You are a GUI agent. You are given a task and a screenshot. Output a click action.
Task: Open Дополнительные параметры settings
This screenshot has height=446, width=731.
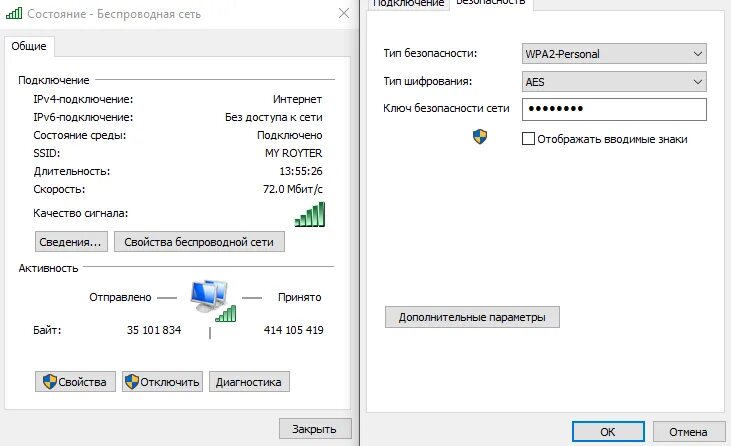click(x=472, y=317)
